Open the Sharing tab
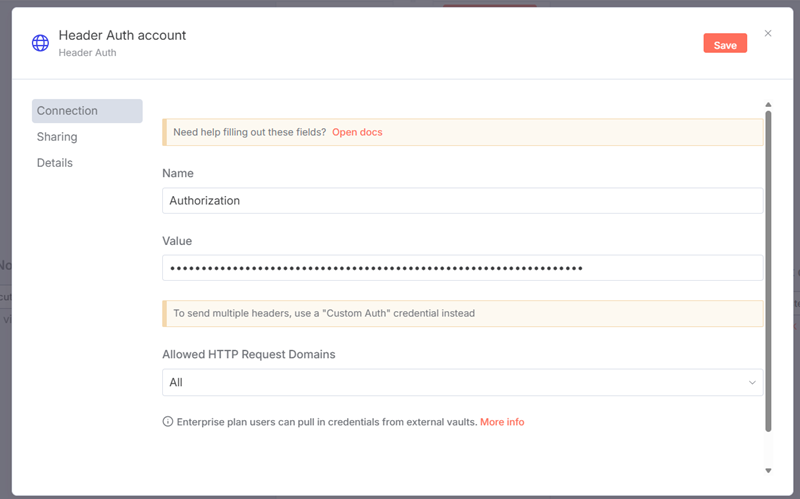This screenshot has width=800, height=499. (57, 137)
